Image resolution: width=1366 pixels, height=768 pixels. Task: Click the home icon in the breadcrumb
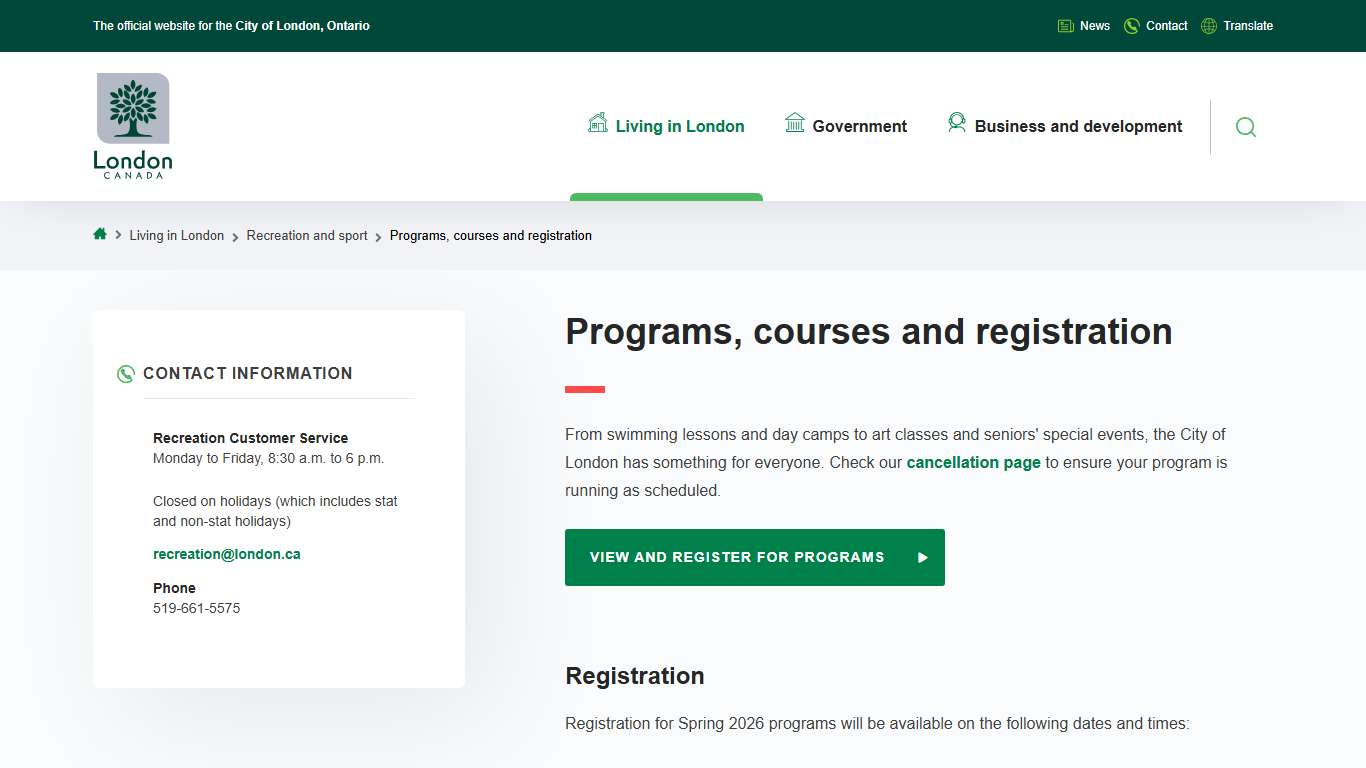pos(99,234)
